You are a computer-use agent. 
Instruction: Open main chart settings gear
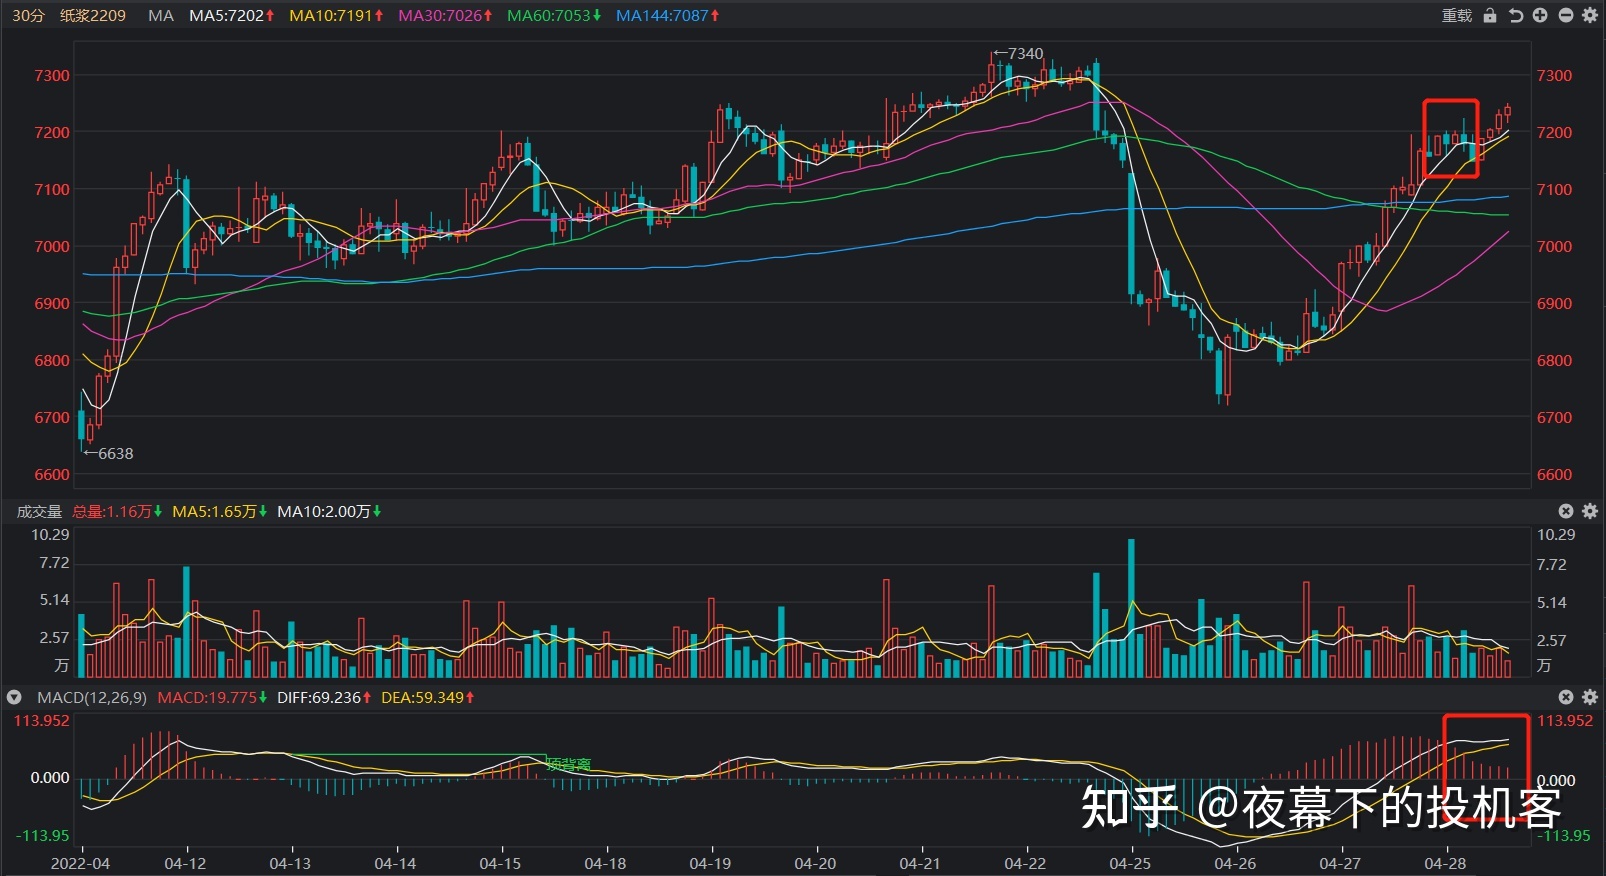point(1590,15)
